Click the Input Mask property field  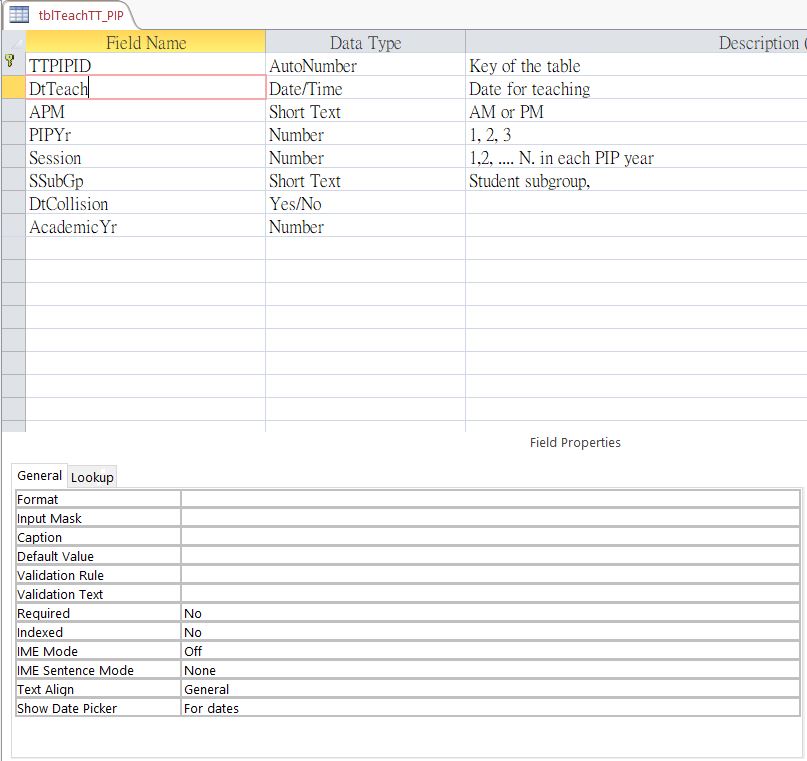pyautogui.click(x=490, y=518)
